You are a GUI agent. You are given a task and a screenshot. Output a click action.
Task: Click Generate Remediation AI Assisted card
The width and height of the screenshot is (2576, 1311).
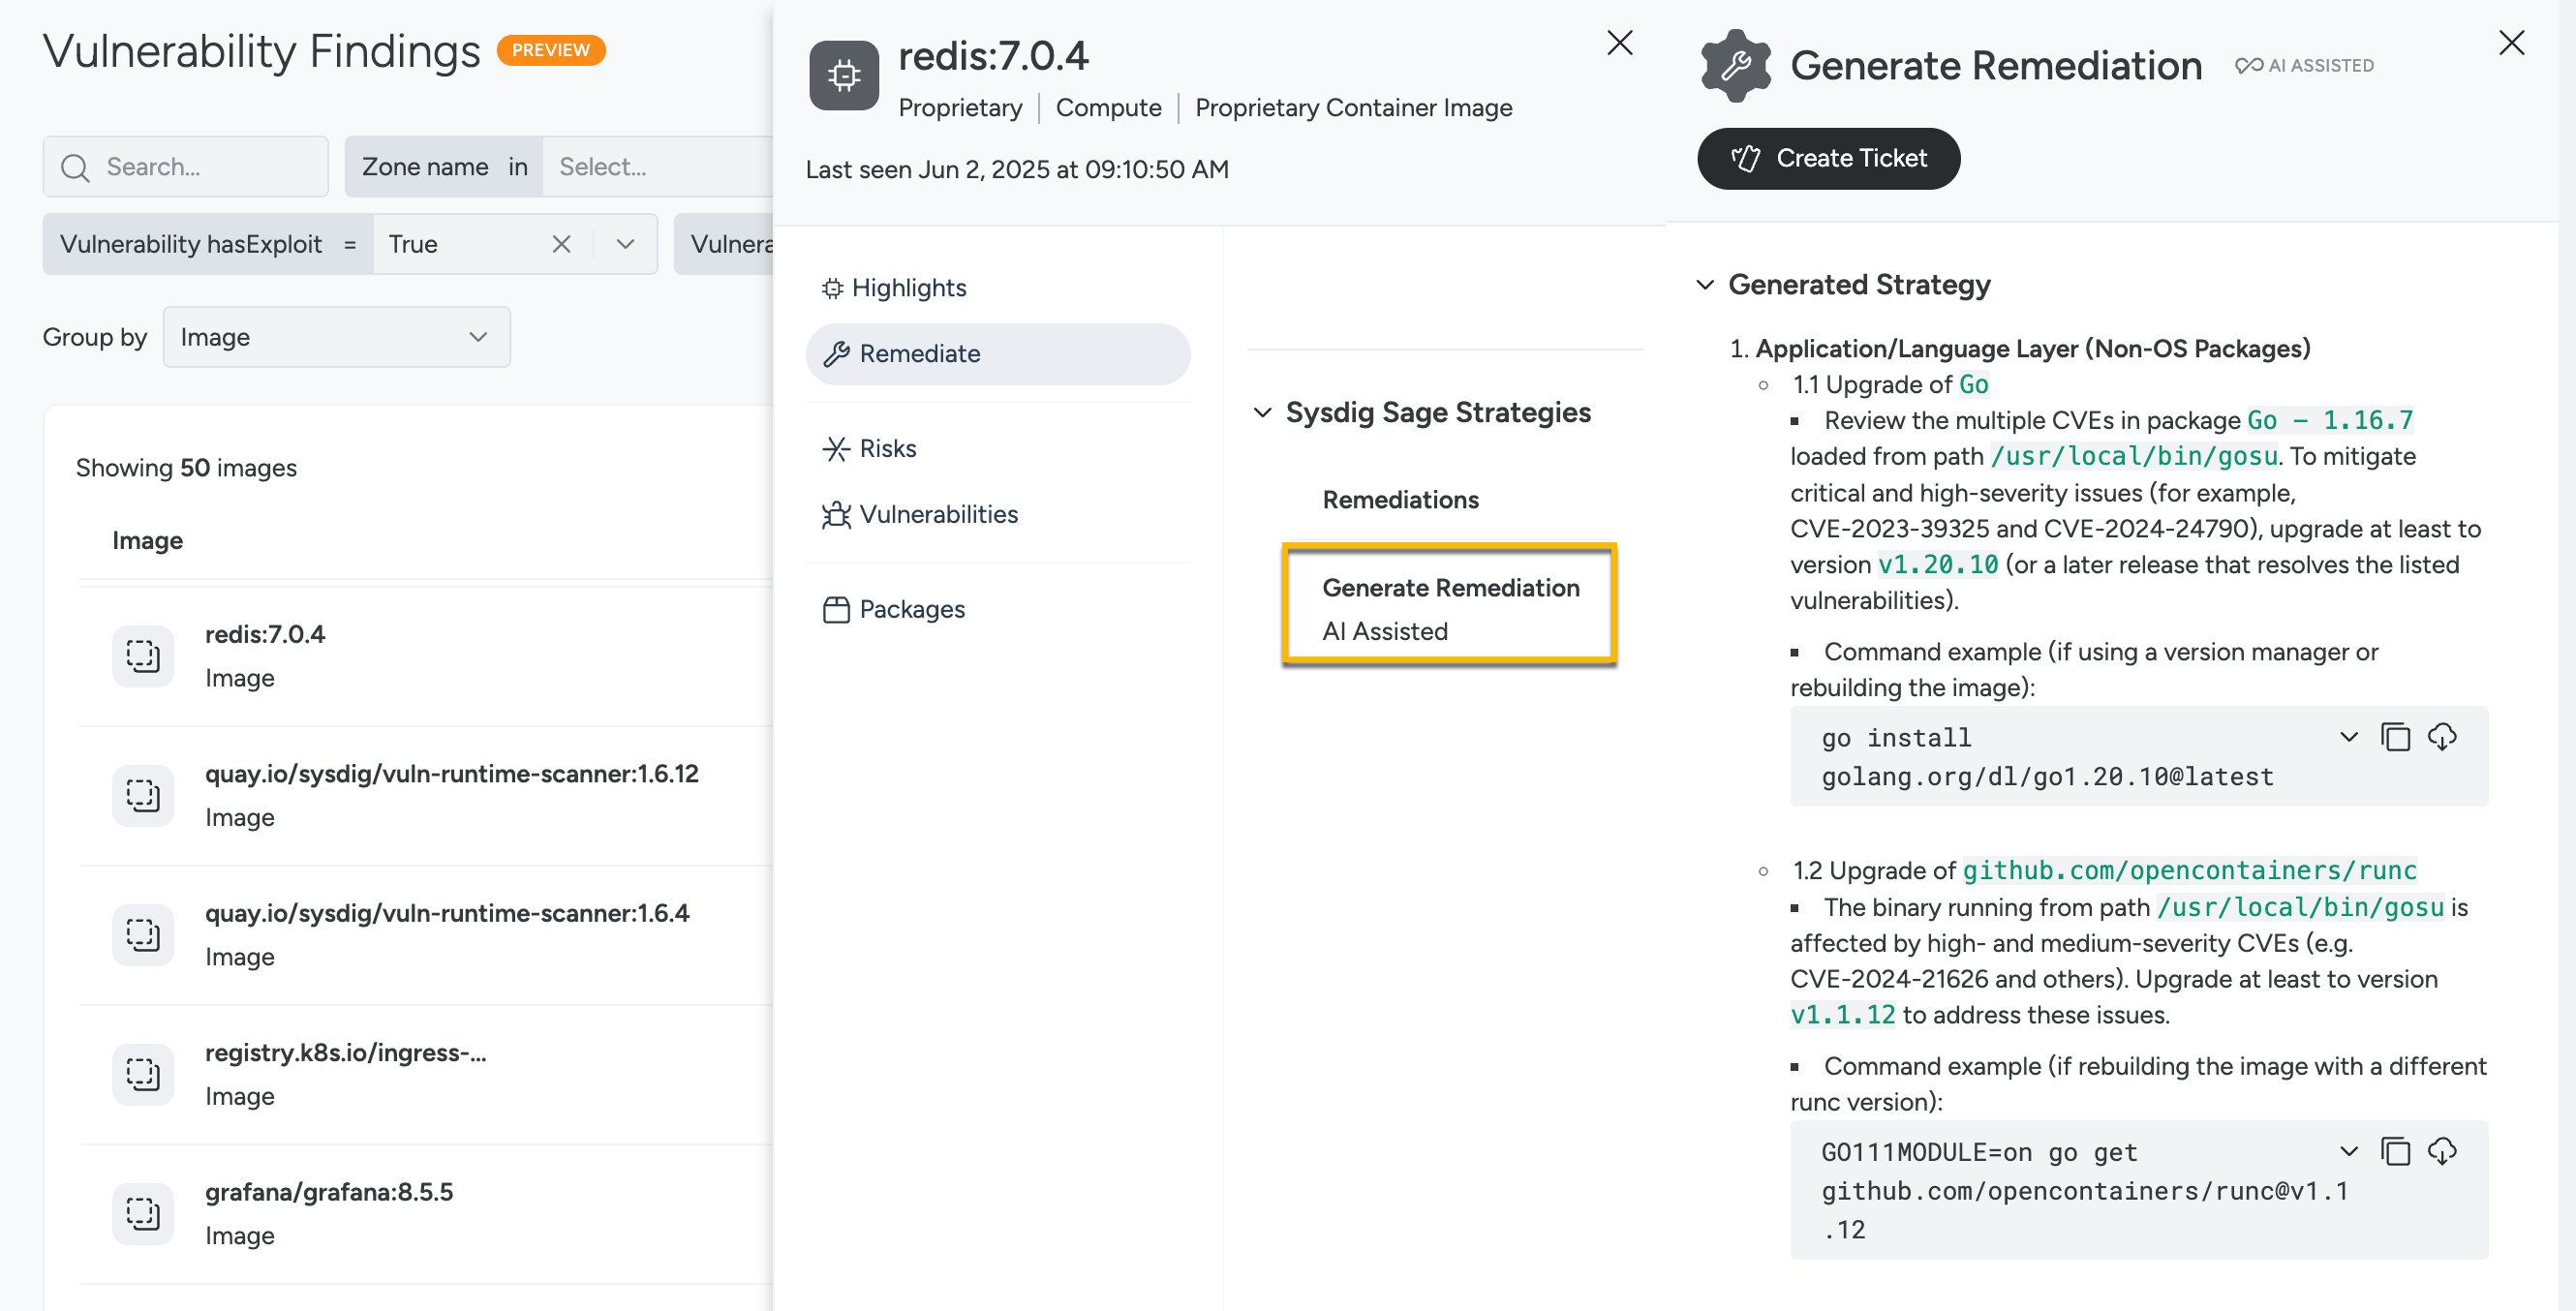(x=1449, y=605)
